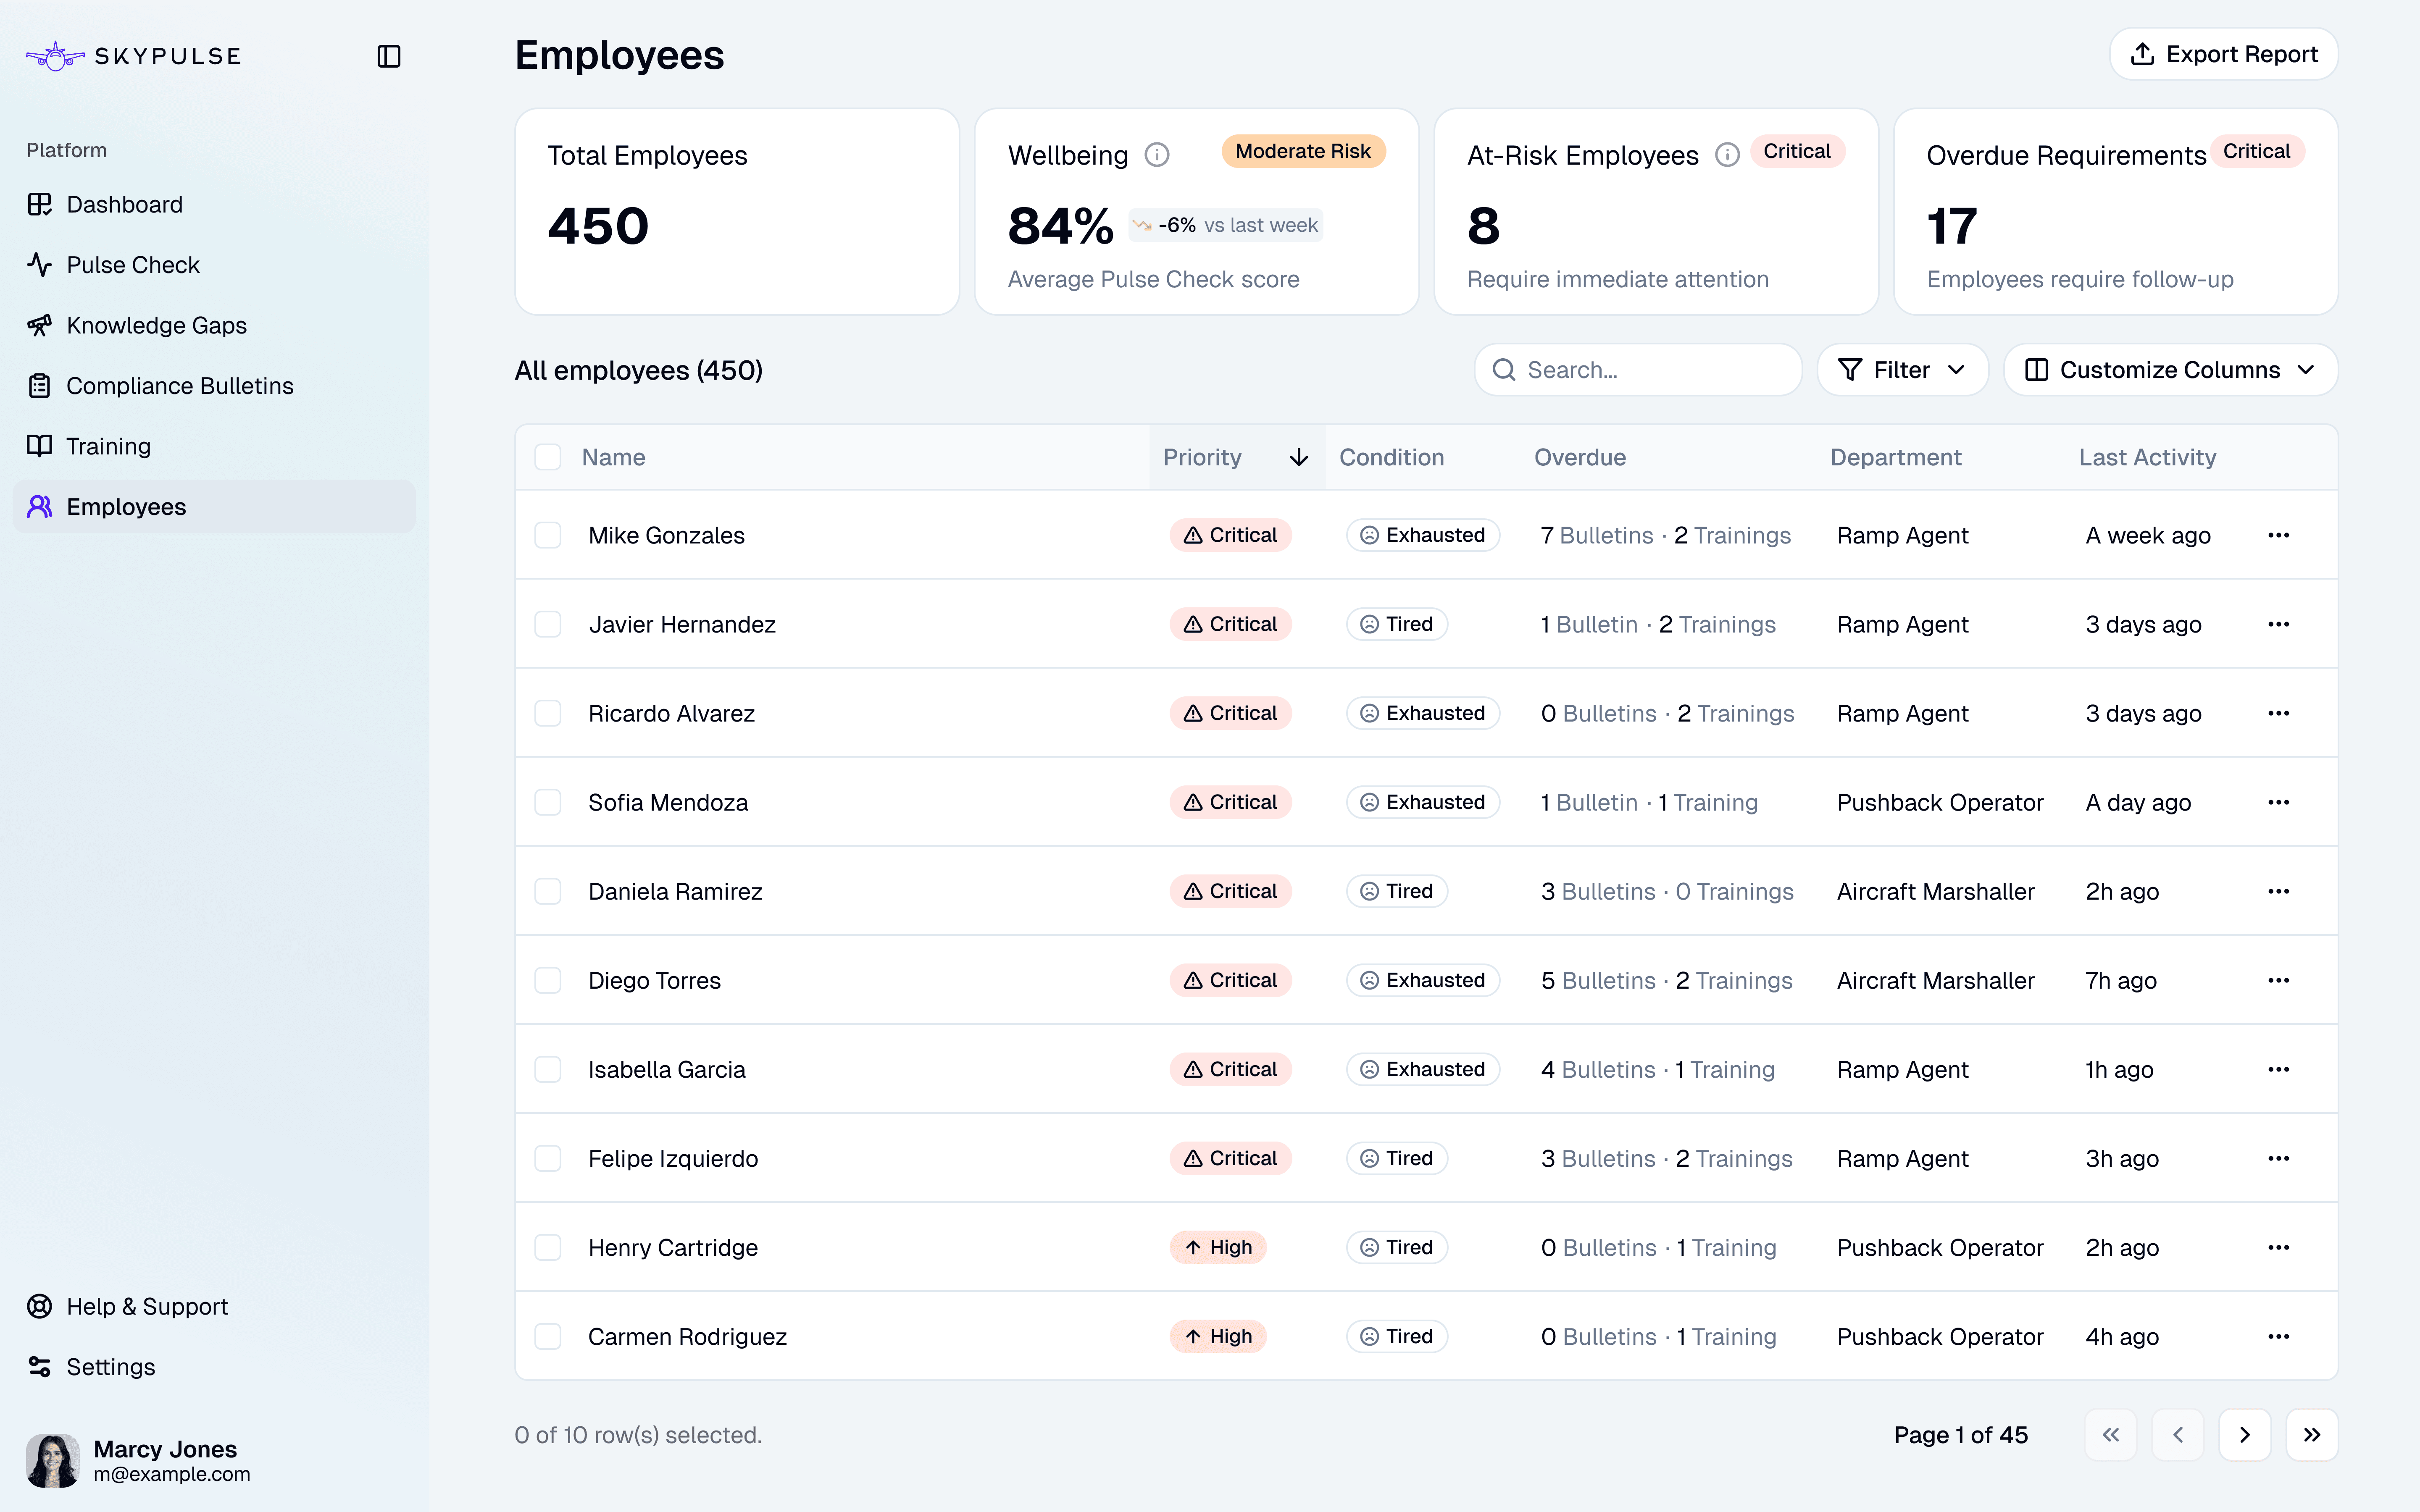Open row actions menu for Diego Torres
Screen dimensions: 2420x1512
pos(2279,980)
